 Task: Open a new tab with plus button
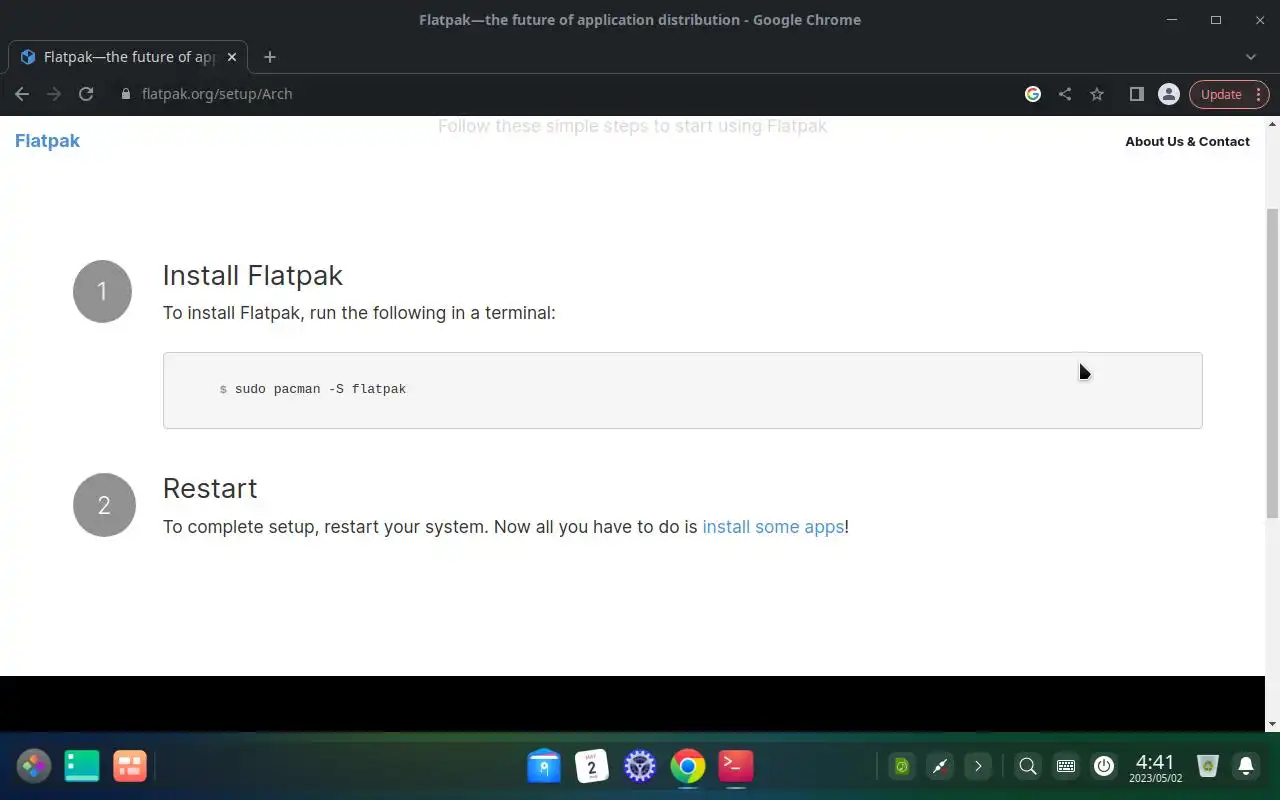[x=269, y=57]
